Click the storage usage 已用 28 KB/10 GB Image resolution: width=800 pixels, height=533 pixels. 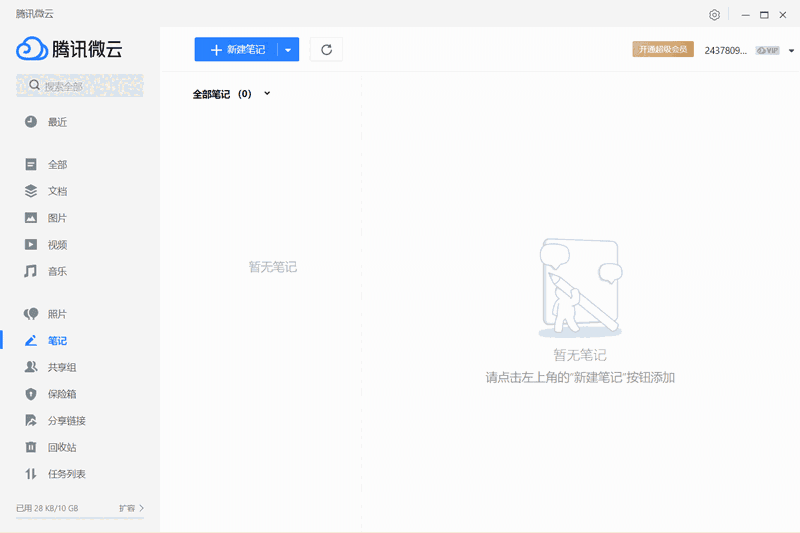pos(47,508)
